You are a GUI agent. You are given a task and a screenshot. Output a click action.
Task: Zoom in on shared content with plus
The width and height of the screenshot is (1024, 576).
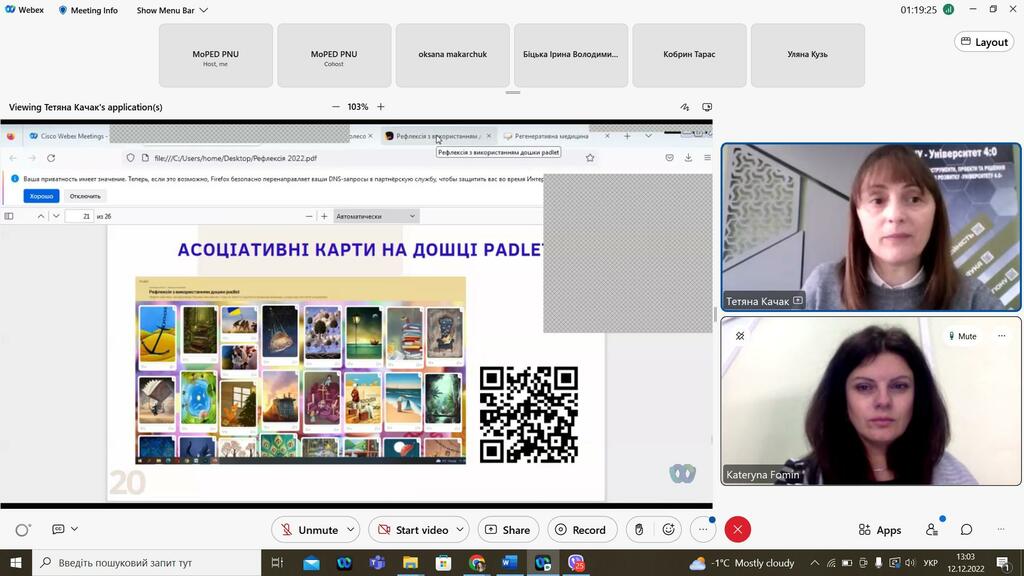coord(380,107)
